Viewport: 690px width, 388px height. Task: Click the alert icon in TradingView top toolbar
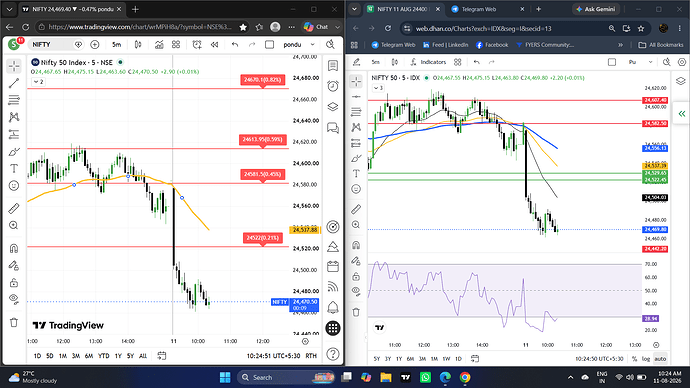tap(197, 44)
